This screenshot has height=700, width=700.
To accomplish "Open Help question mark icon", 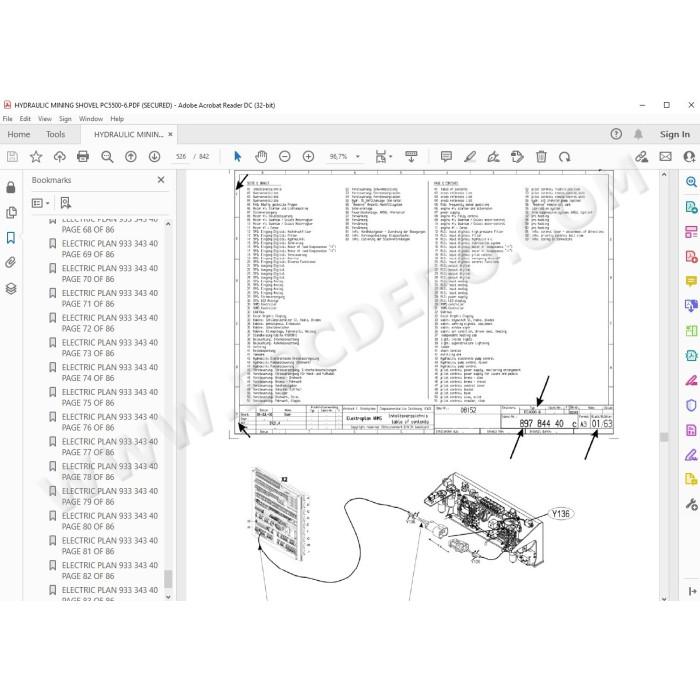I will pos(616,134).
